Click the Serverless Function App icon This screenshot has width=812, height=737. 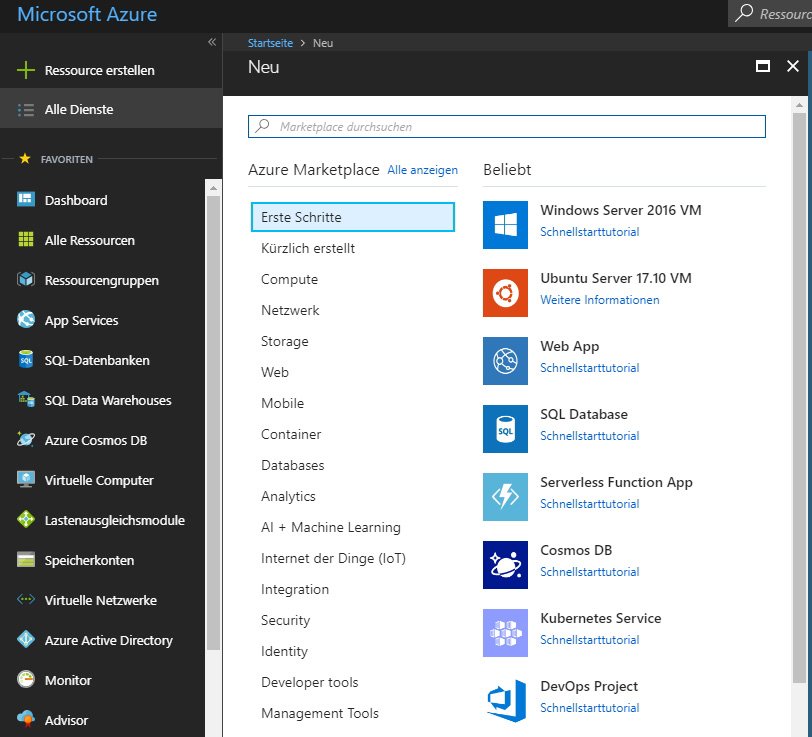coord(505,497)
